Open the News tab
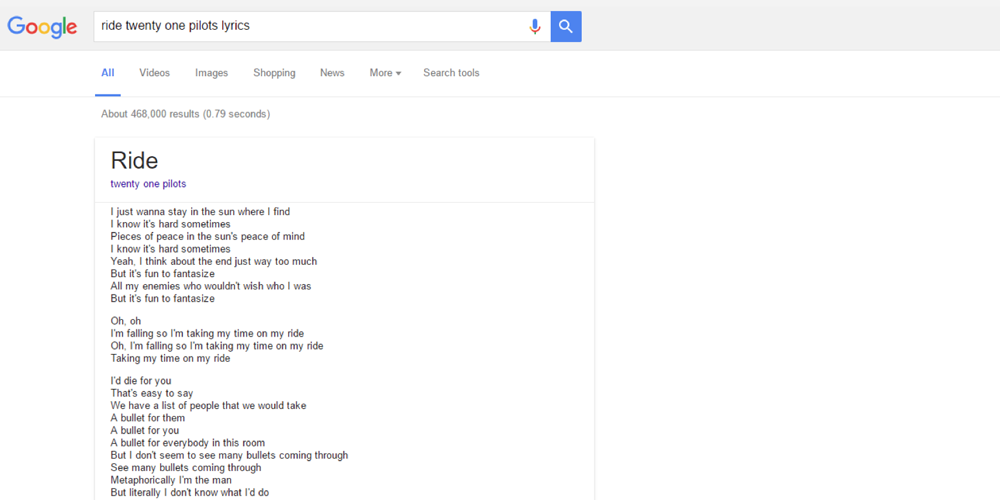 click(332, 73)
